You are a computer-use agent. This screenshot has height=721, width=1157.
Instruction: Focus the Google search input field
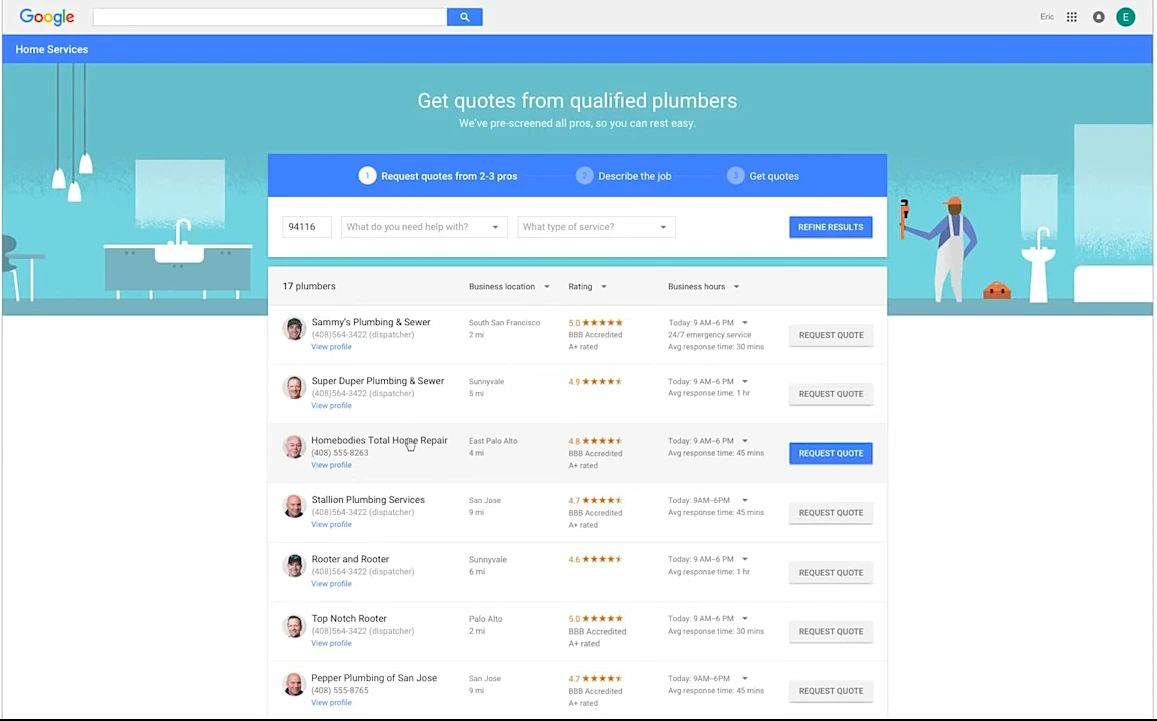point(270,17)
